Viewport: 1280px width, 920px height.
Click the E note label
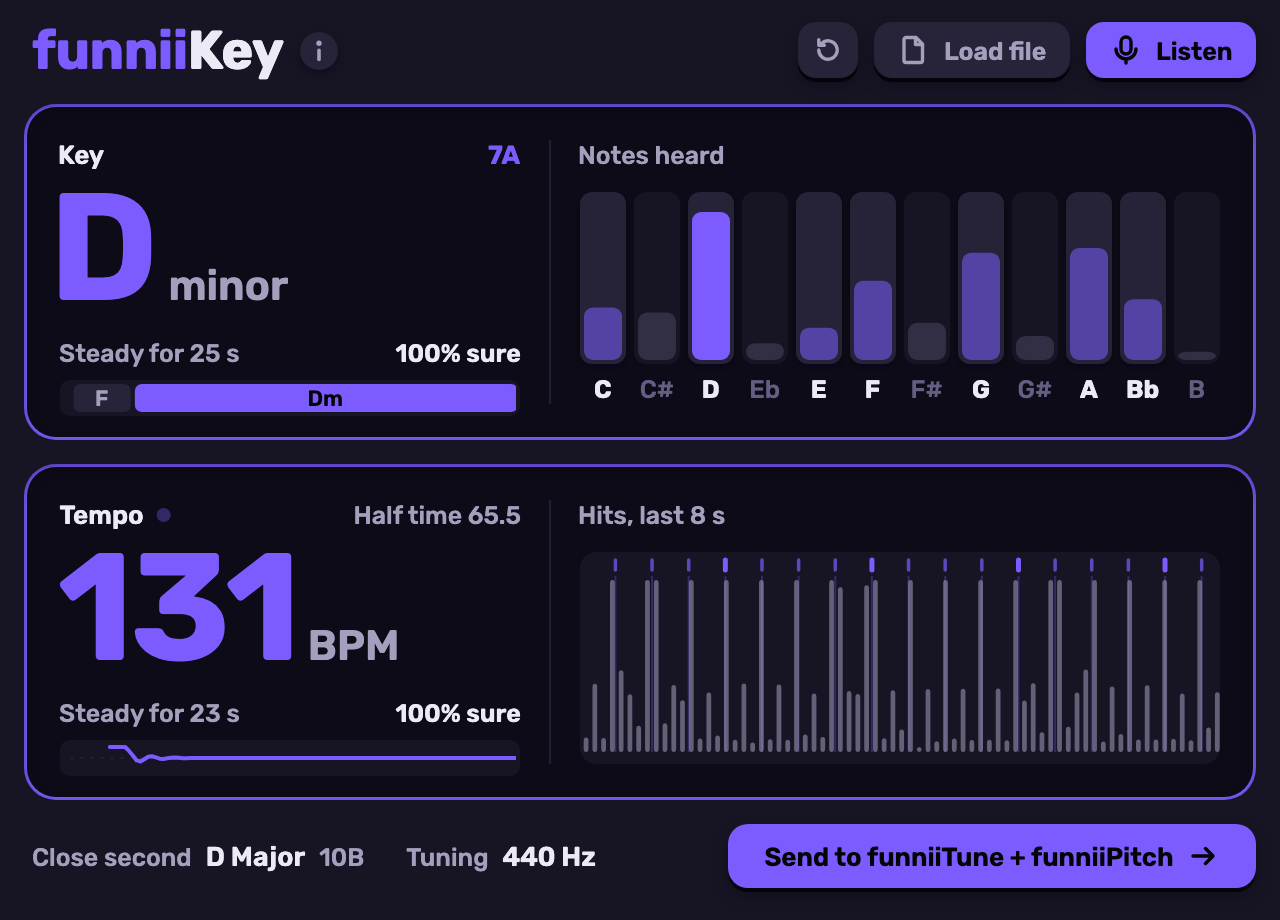(x=819, y=390)
